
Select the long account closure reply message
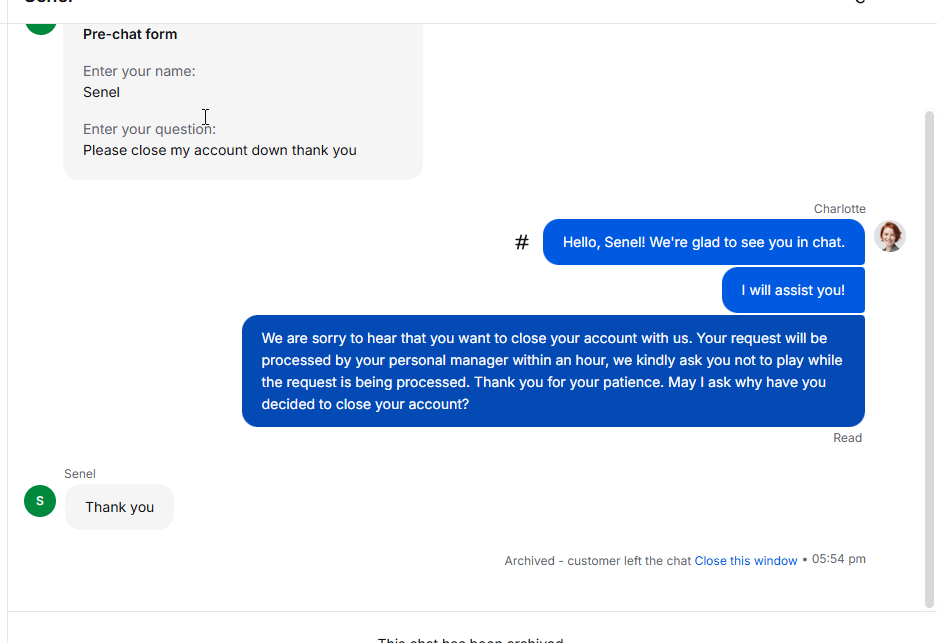click(x=553, y=371)
